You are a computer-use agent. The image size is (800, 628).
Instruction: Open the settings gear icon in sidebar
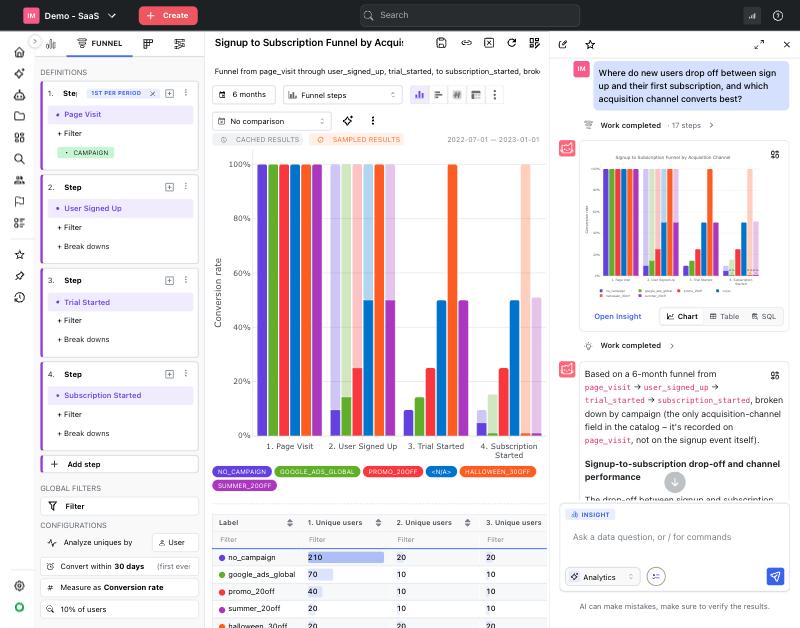pyautogui.click(x=19, y=586)
